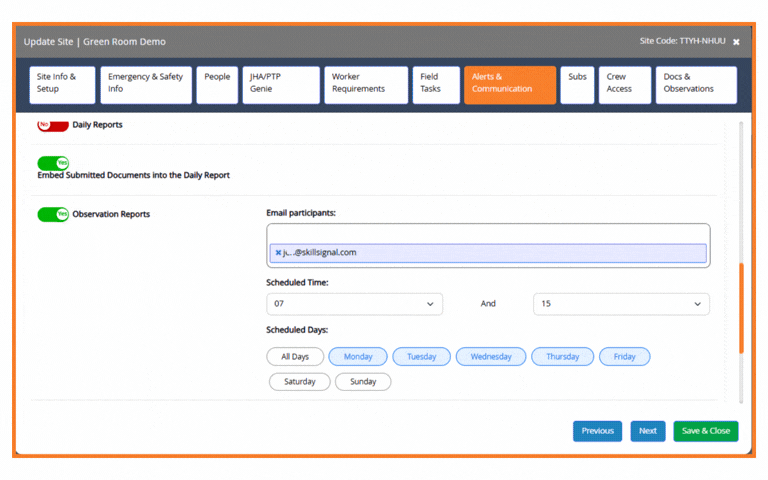
Task: Enable Saturday in scheduled days
Action: pyautogui.click(x=300, y=382)
